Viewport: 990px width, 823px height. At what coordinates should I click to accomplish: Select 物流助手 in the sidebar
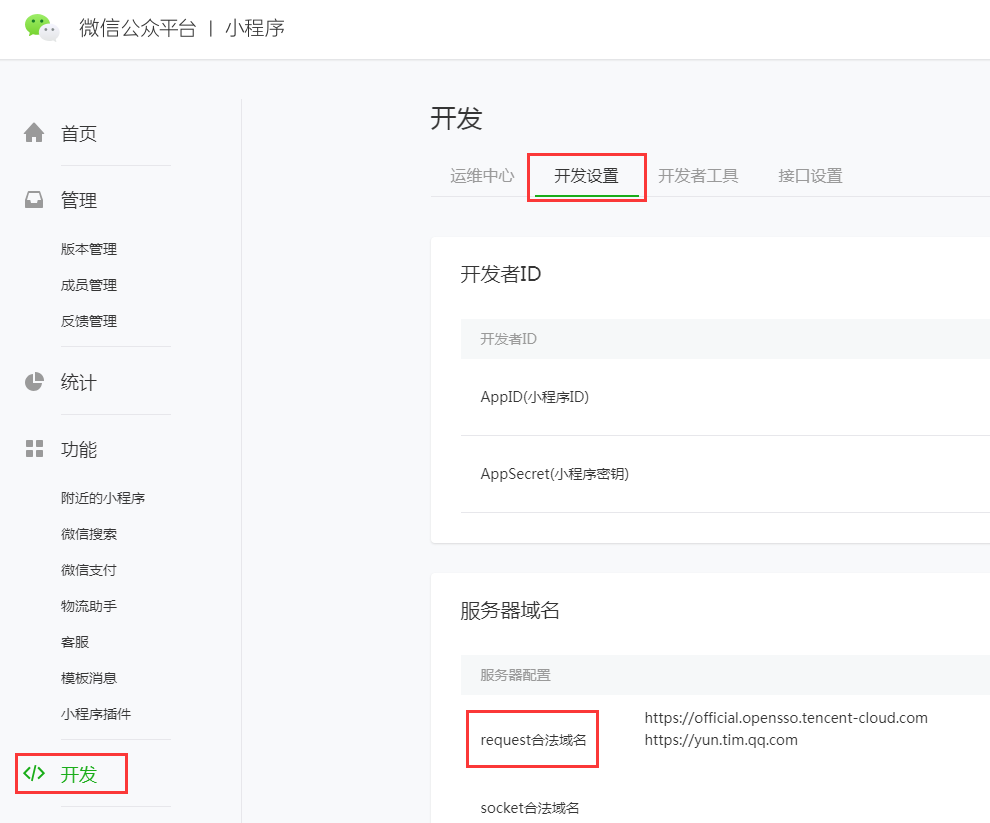[x=89, y=606]
